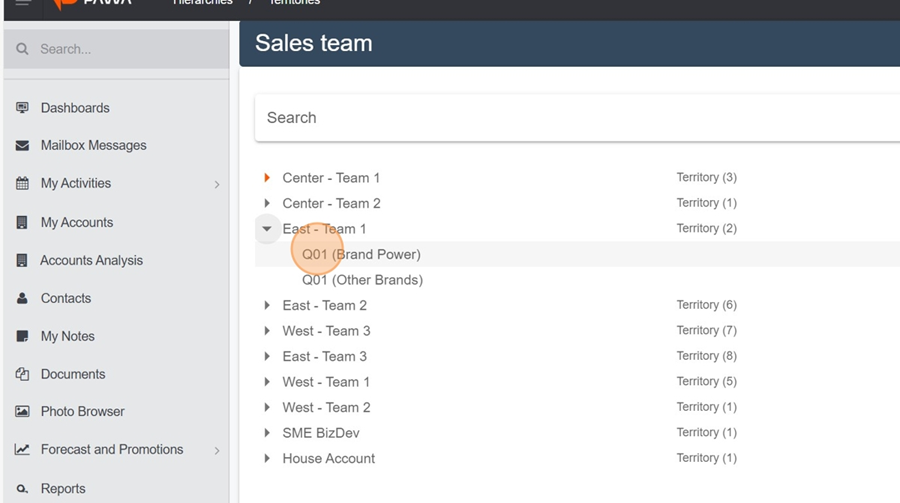Collapse the East - Team 1 node
Viewport: 900px width, 503px height.
point(267,229)
